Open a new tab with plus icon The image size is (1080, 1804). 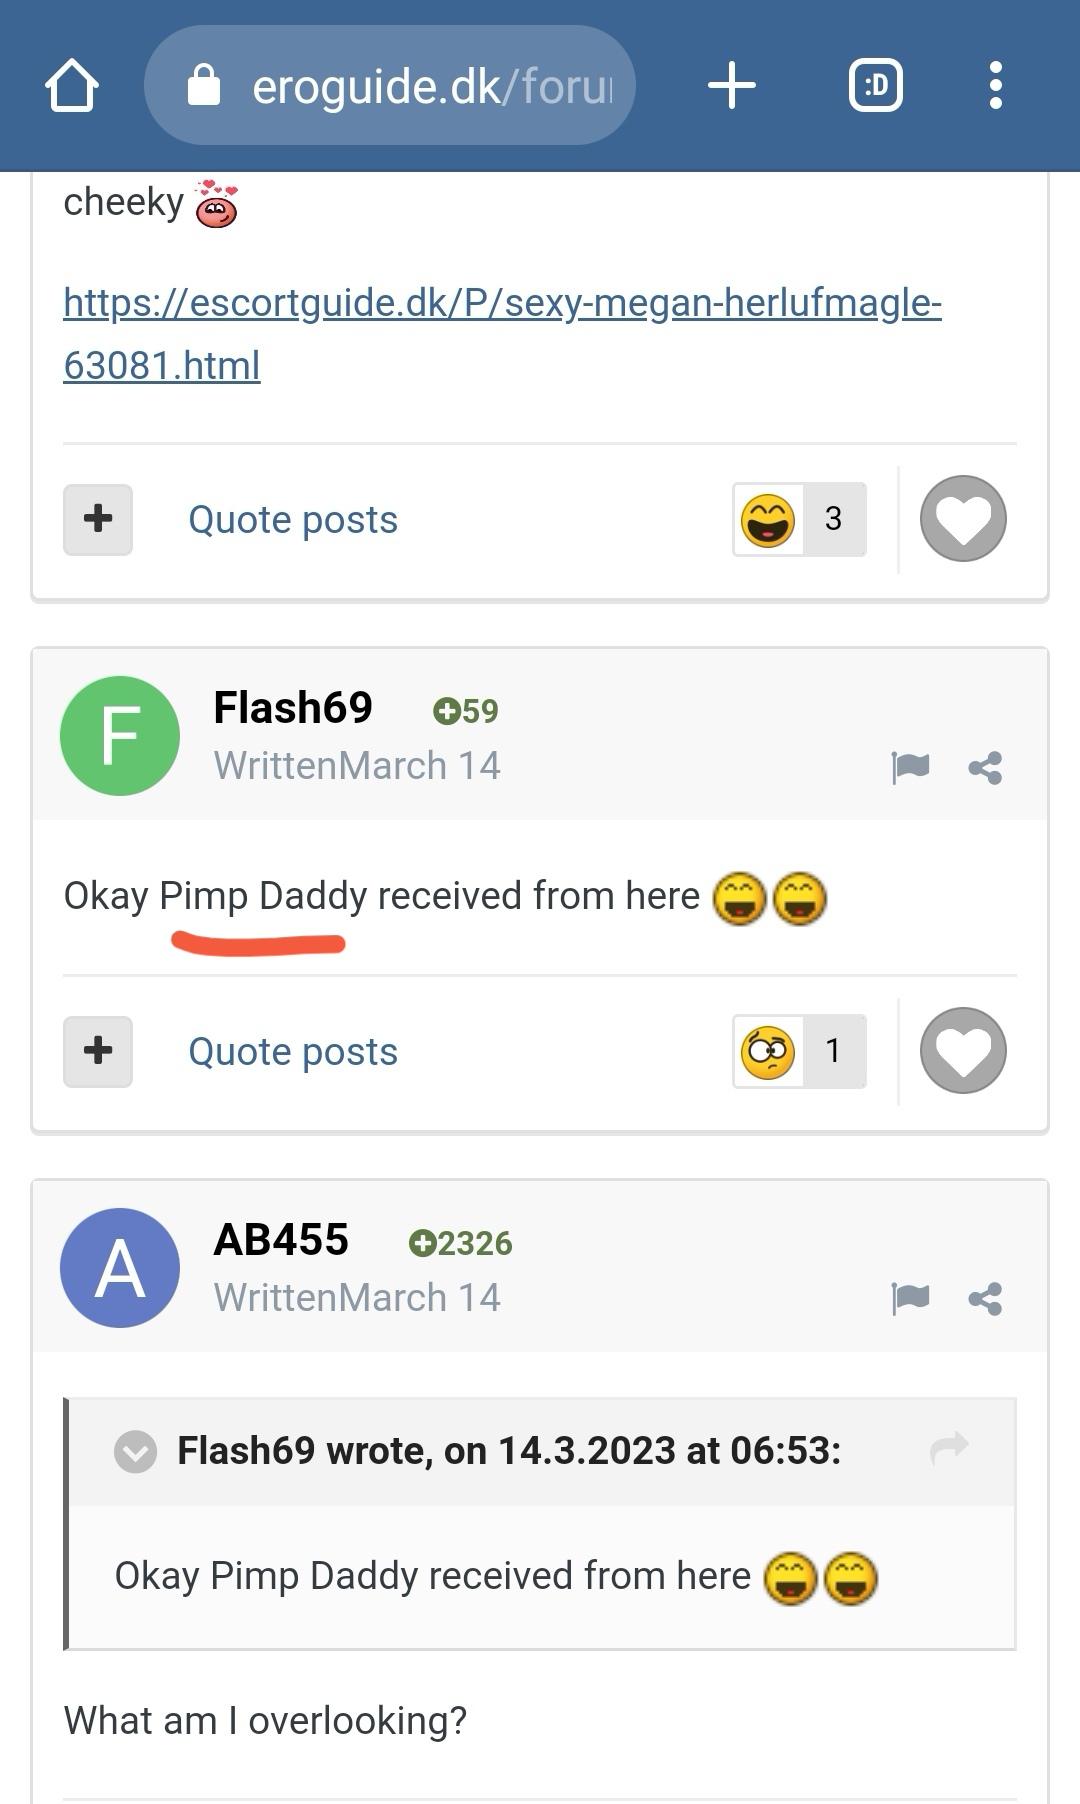731,86
